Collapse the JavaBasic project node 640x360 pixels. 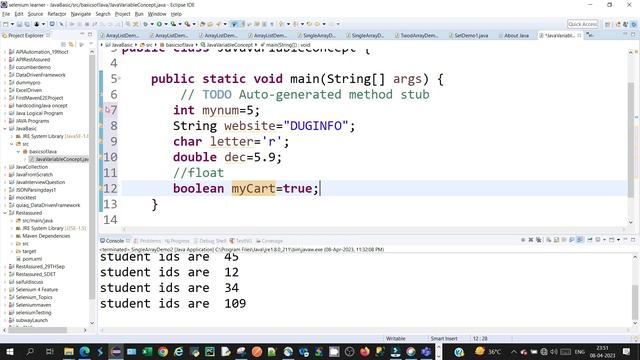pos(5,129)
